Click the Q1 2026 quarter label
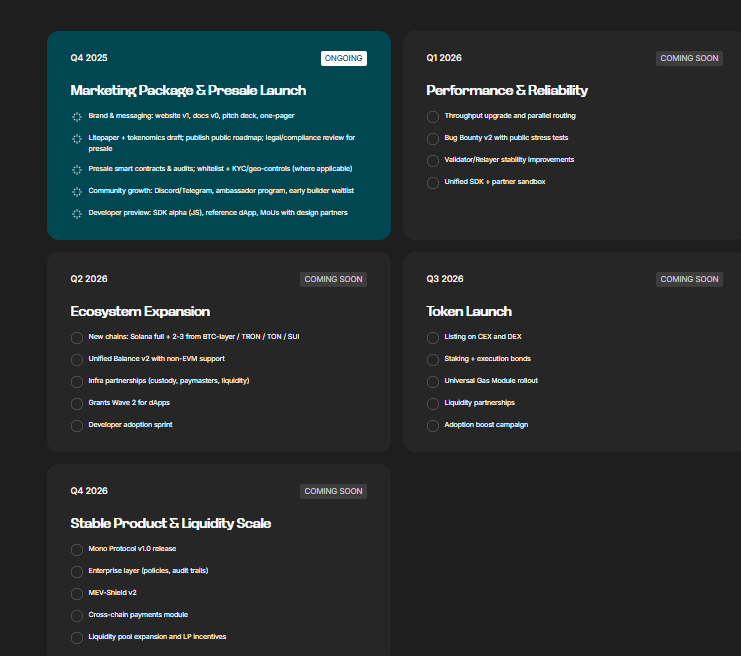Viewport: 741px width, 656px height. pyautogui.click(x=444, y=58)
